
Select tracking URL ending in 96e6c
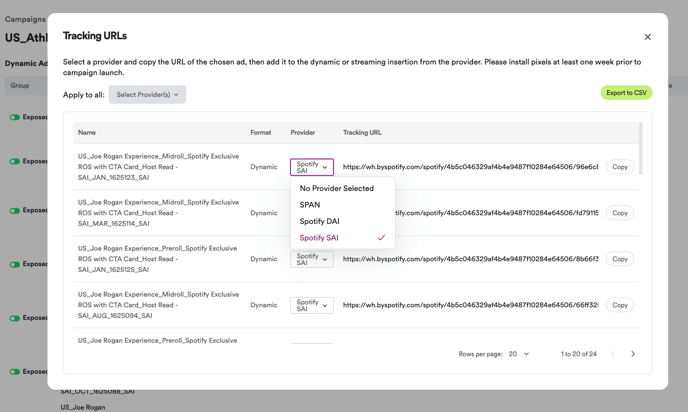(470, 167)
